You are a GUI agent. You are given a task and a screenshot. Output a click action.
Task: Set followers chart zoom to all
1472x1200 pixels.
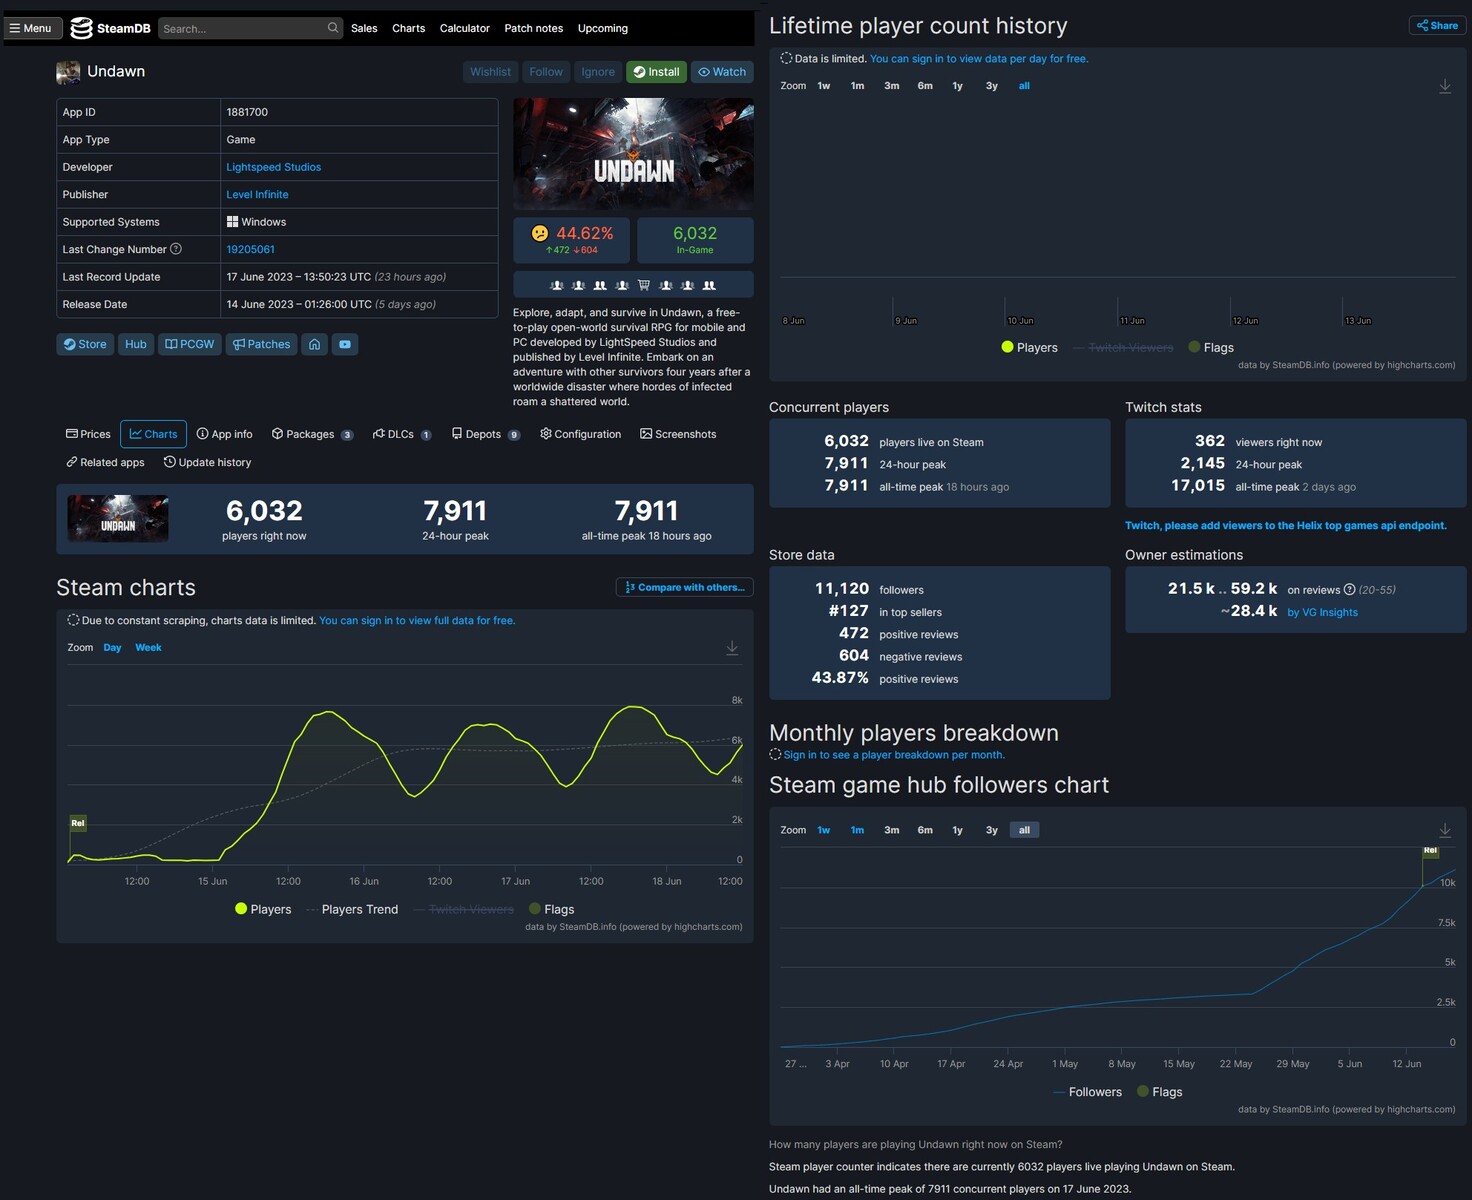1024,830
